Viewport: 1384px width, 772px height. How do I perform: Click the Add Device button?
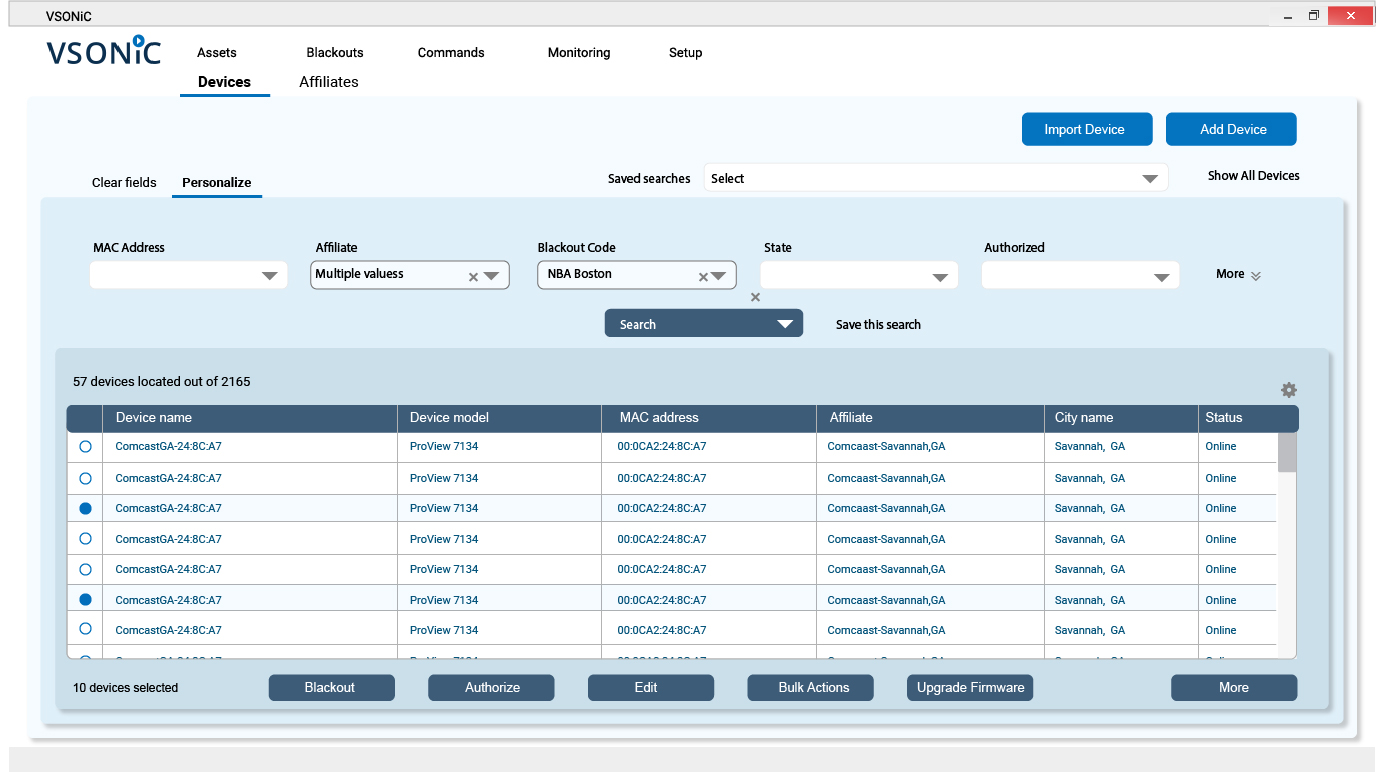point(1231,129)
